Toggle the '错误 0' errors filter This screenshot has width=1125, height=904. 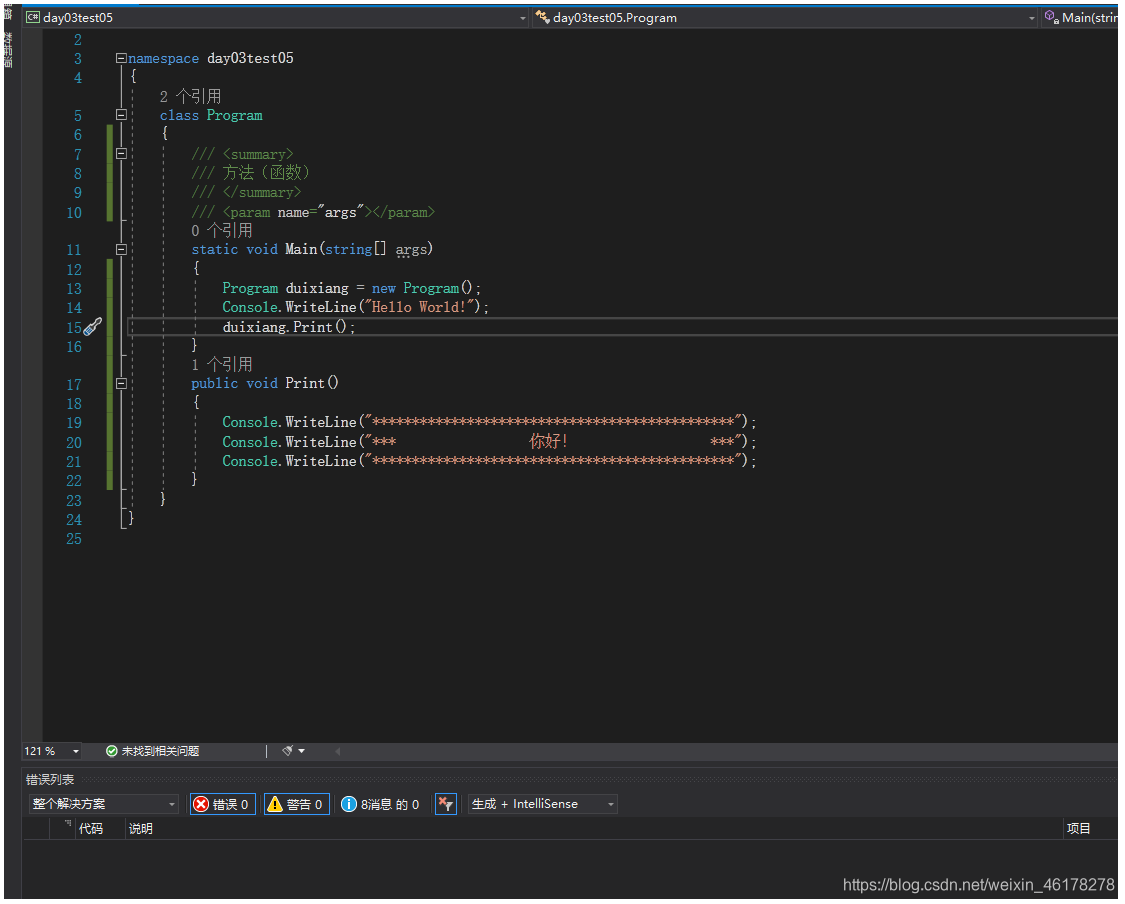pos(222,806)
